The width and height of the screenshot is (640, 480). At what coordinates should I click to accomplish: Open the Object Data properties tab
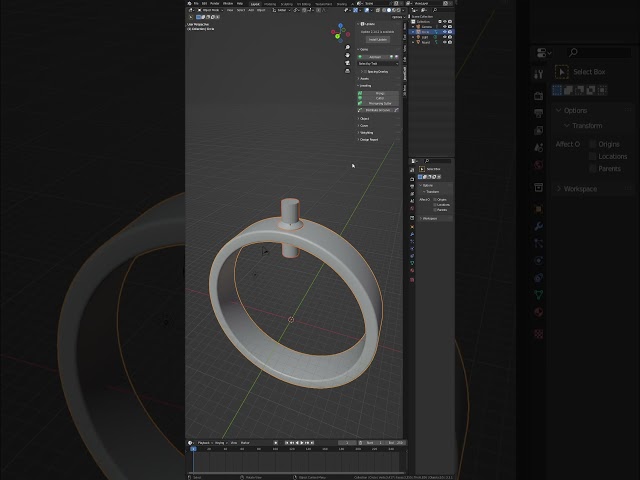click(412, 263)
